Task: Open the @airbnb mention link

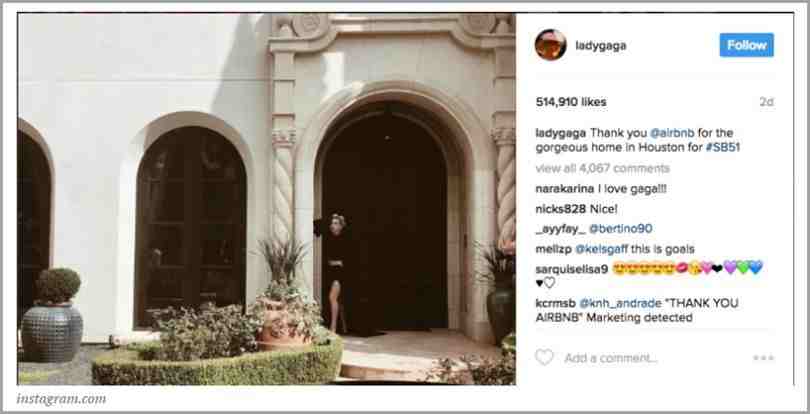Action: pyautogui.click(x=672, y=133)
